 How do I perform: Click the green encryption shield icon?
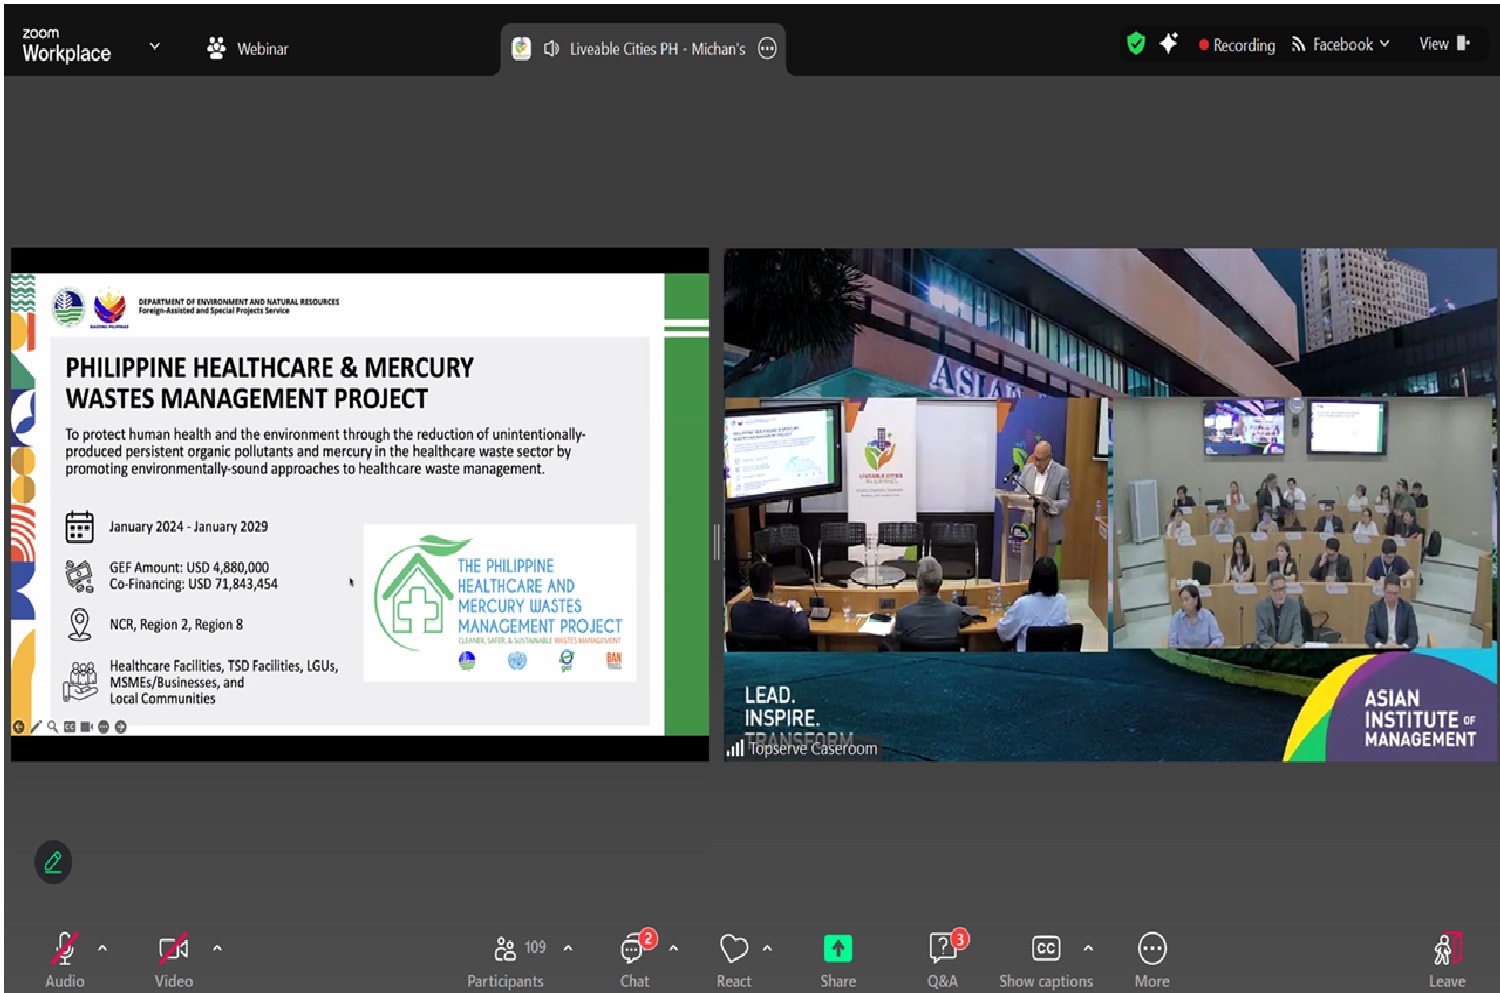coord(1135,43)
